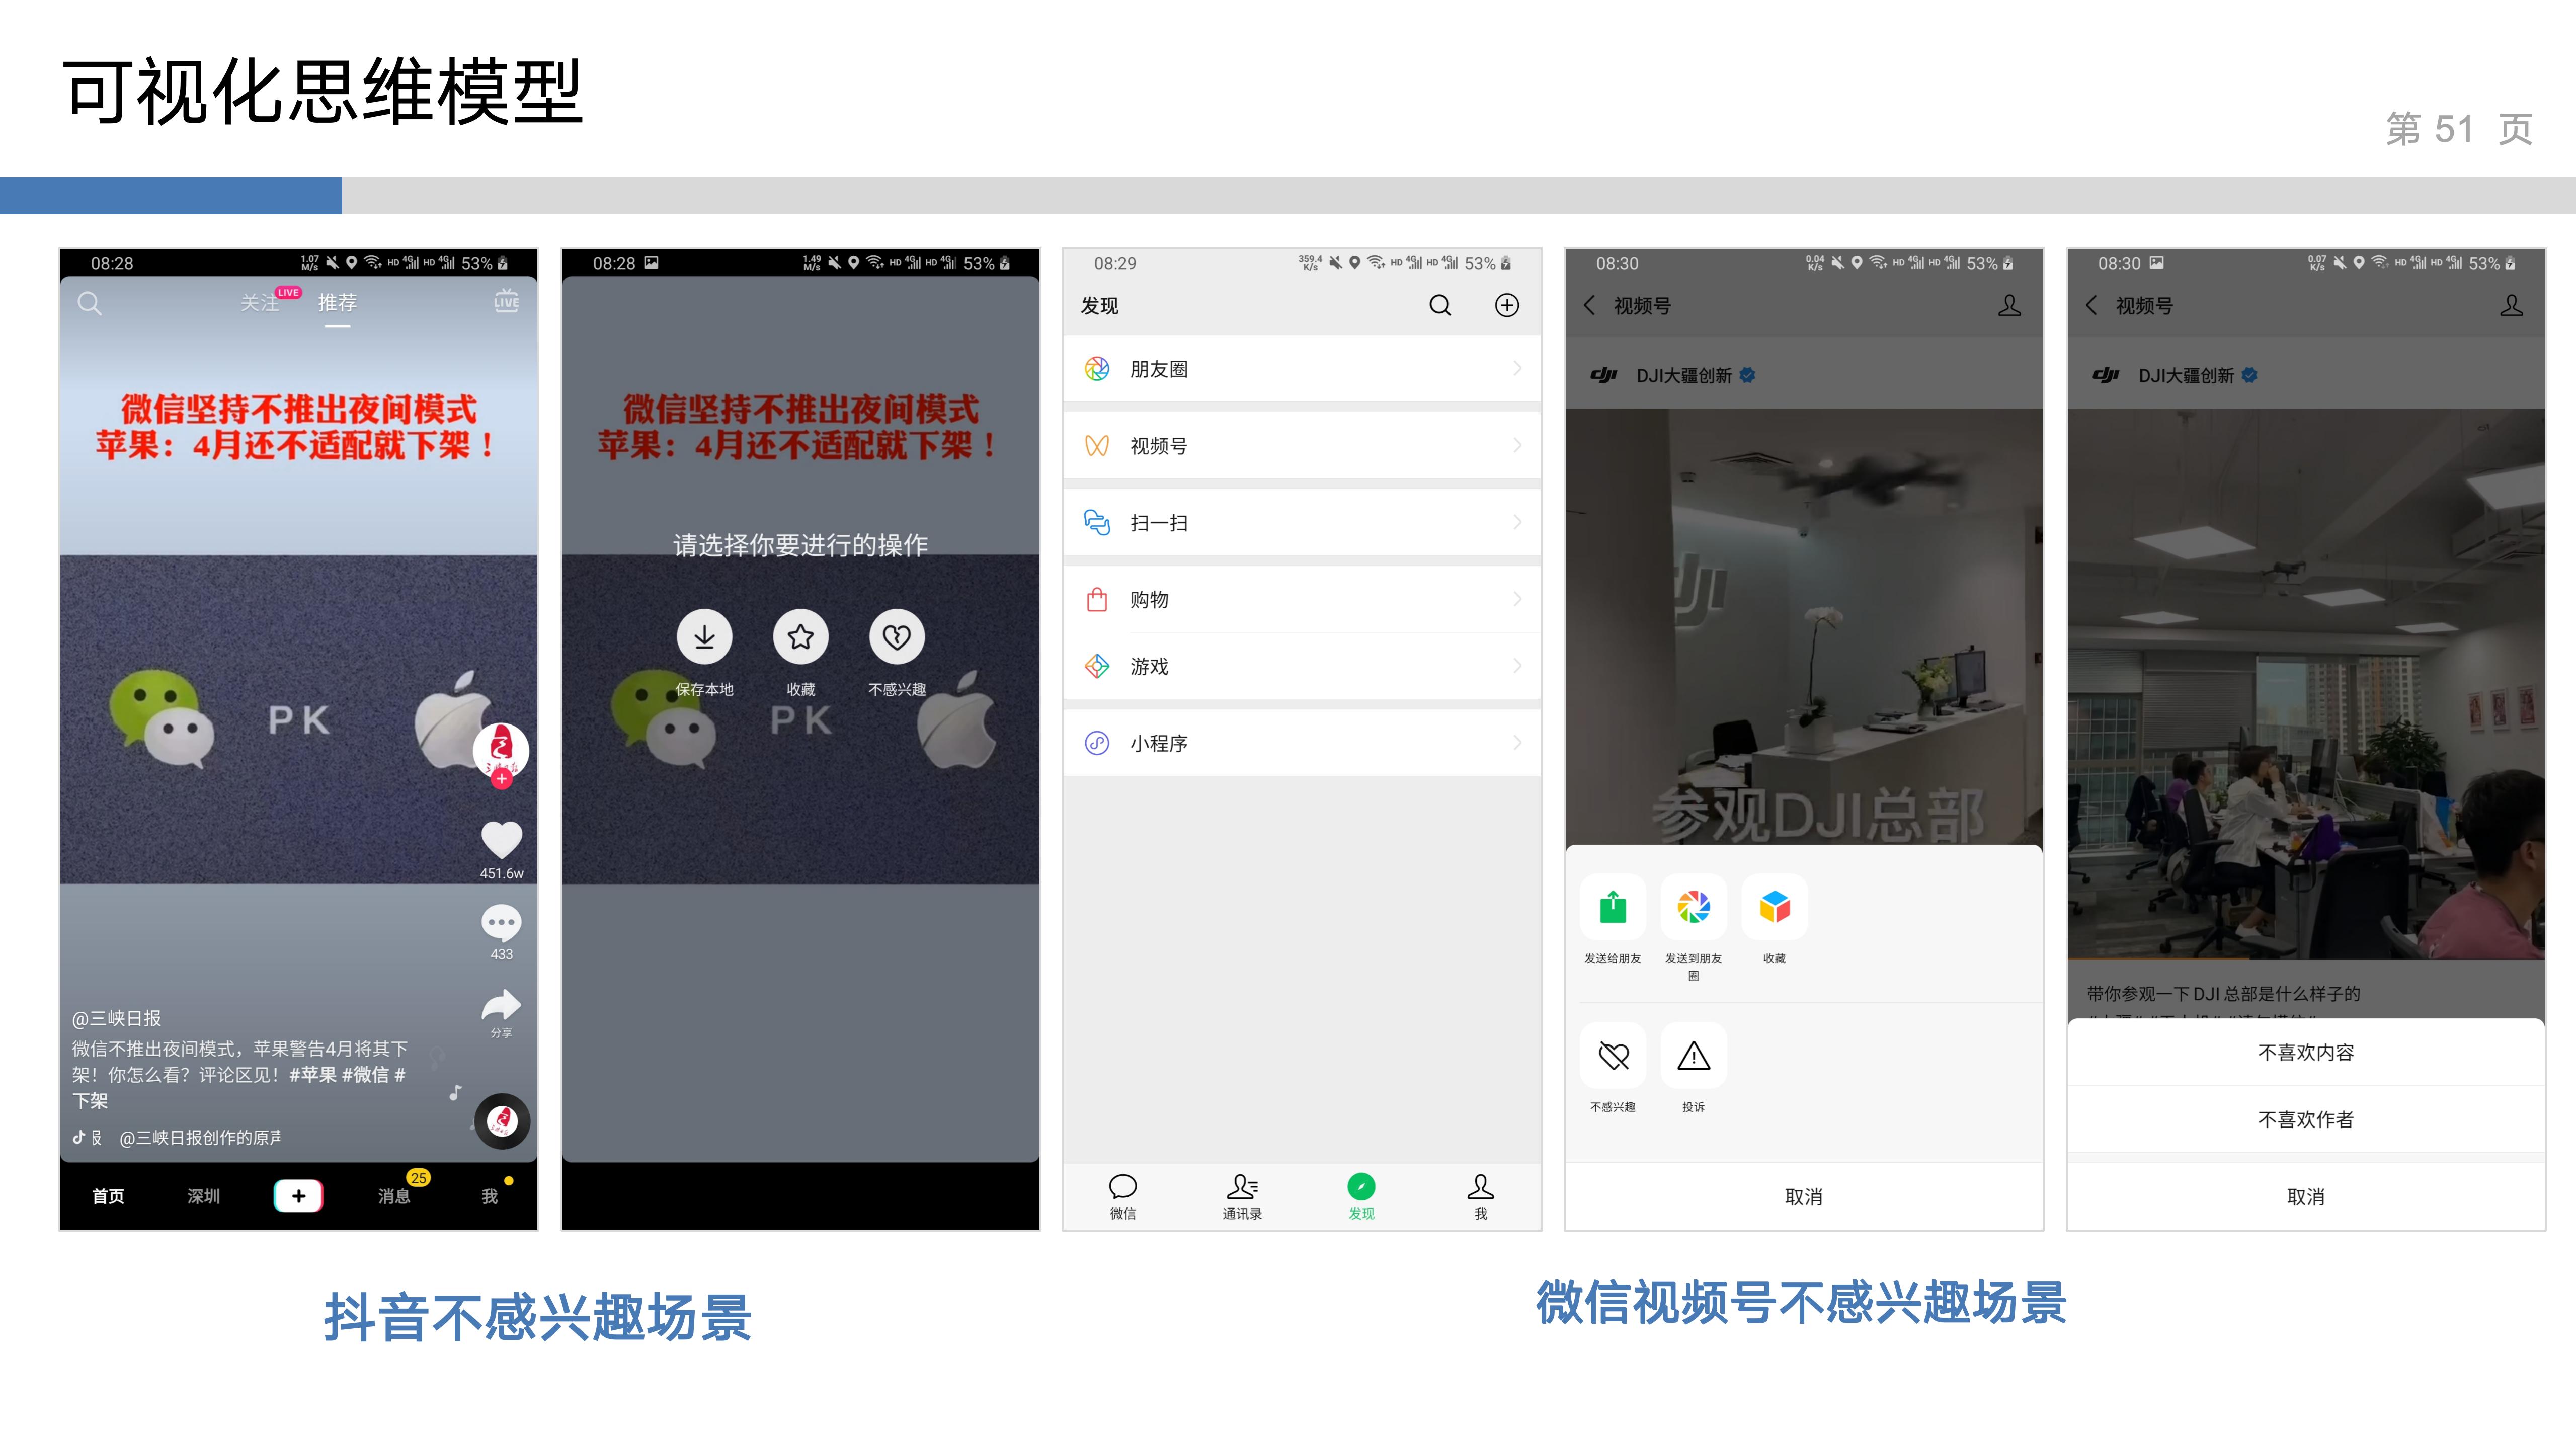Screen dimensions: 2576x1449
Task: Tap the plus circle icon in the 发现 header
Action: click(1507, 305)
